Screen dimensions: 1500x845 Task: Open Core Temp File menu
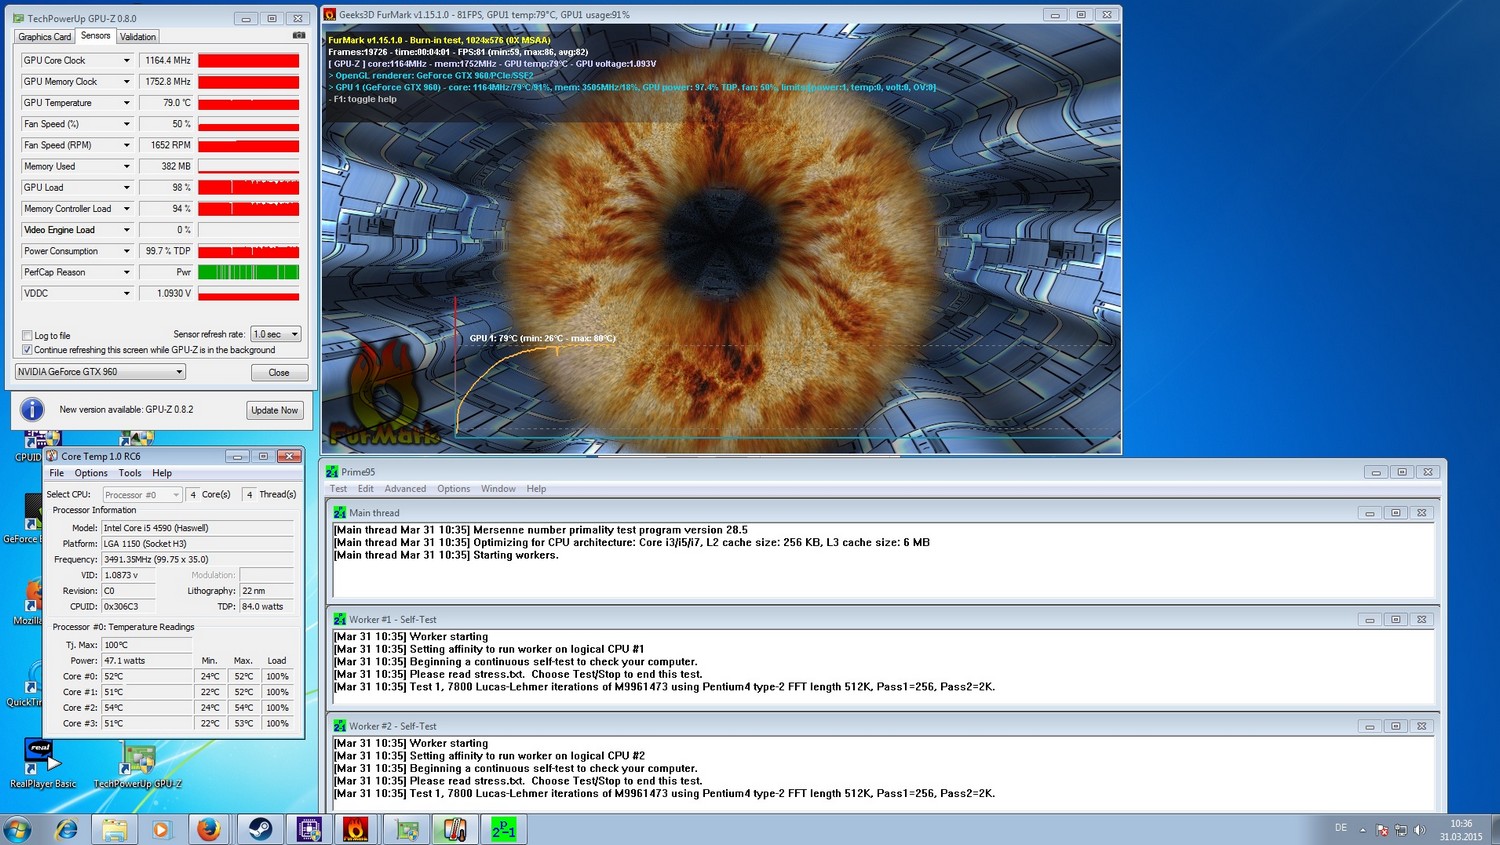(57, 473)
